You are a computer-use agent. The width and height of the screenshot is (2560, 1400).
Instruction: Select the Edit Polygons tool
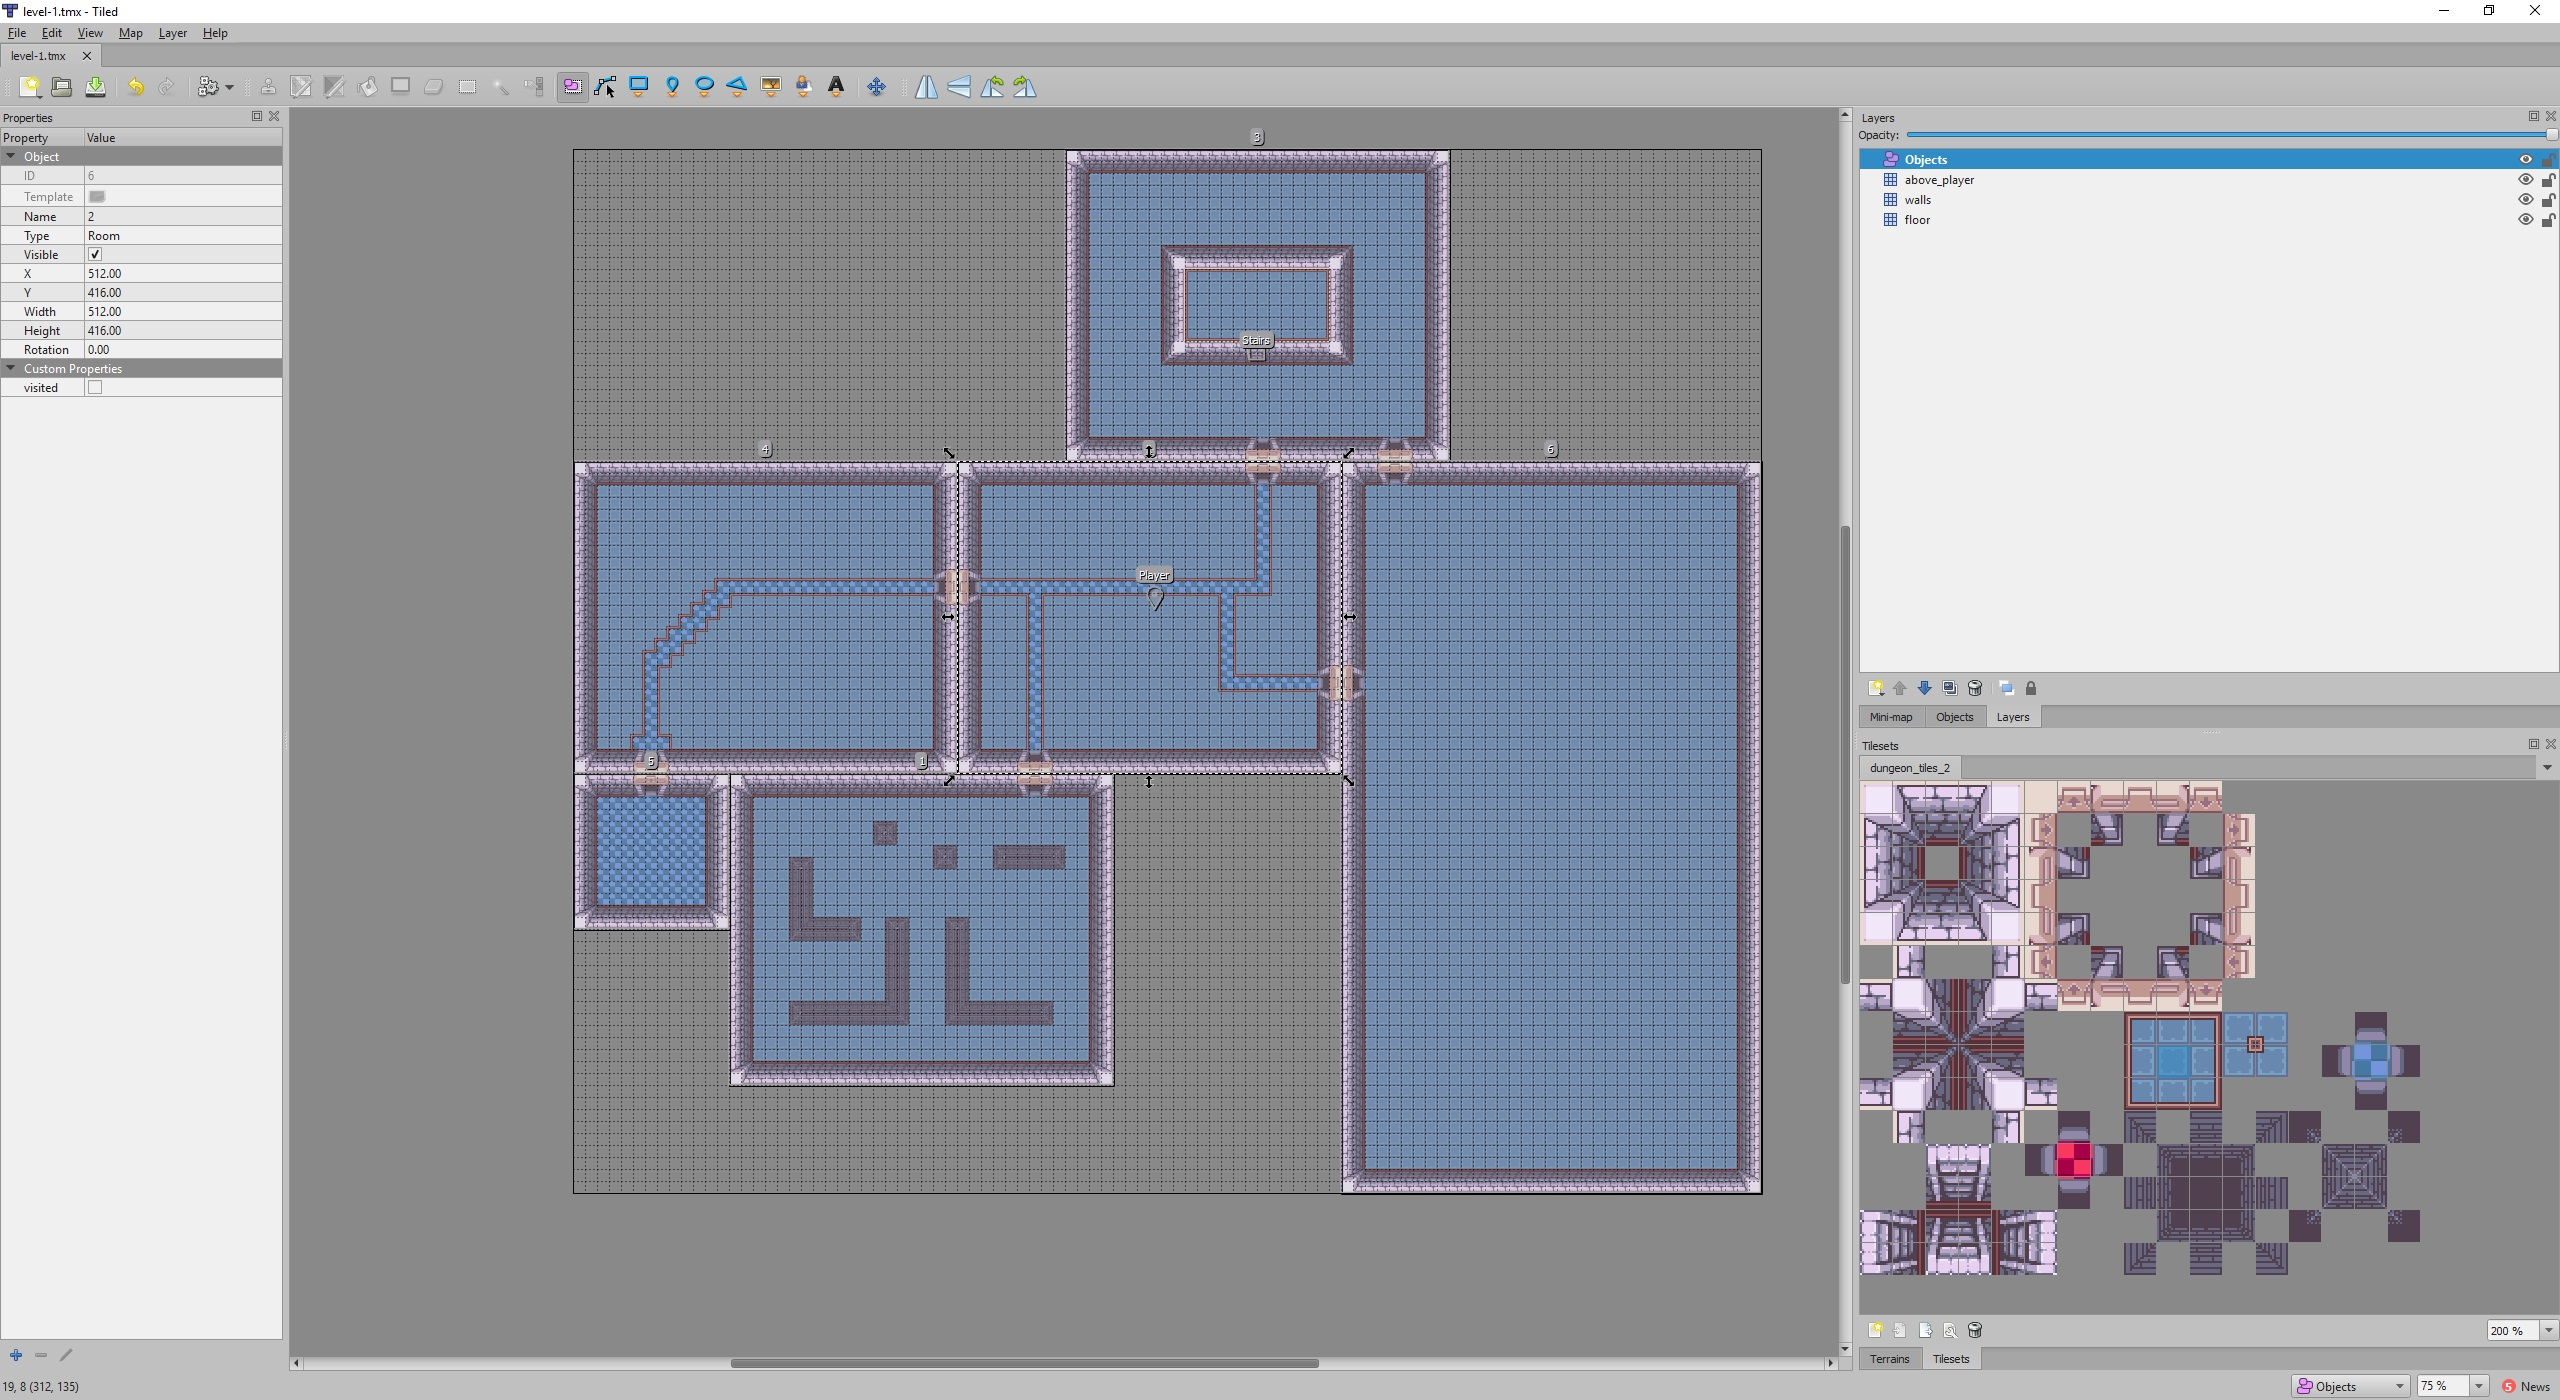click(x=605, y=87)
